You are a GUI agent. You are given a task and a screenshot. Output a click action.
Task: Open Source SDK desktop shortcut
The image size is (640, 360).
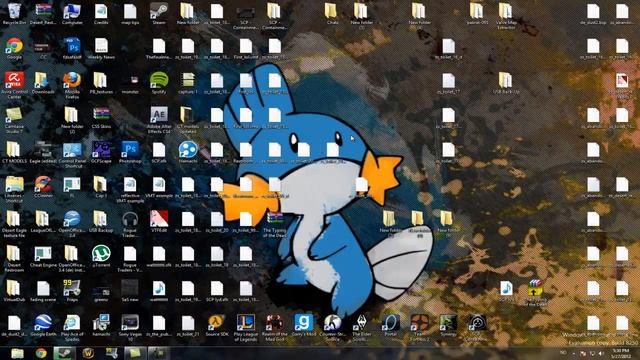click(217, 326)
